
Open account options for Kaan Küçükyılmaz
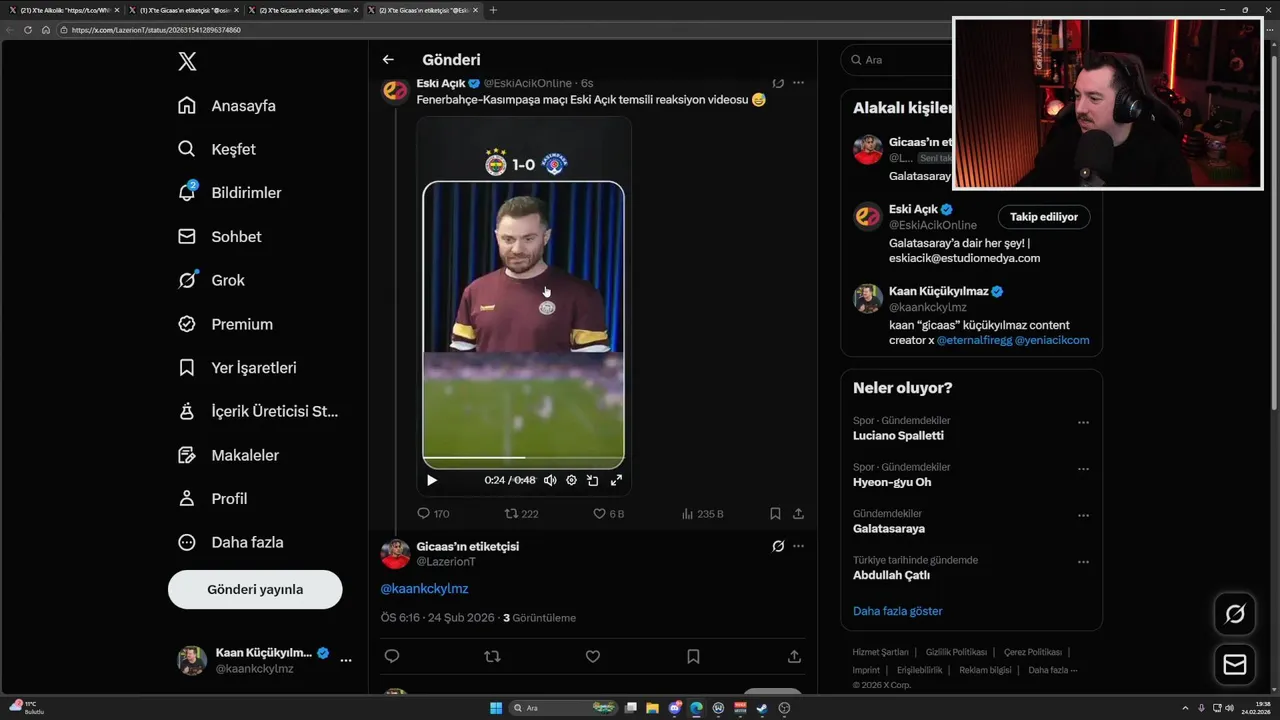[x=346, y=660]
